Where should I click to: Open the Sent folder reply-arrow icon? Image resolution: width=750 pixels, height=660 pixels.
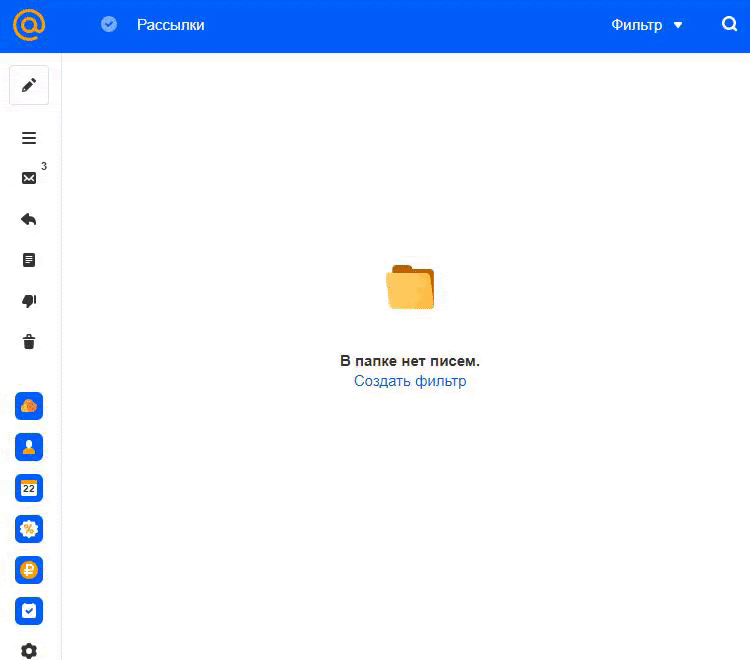pos(29,219)
